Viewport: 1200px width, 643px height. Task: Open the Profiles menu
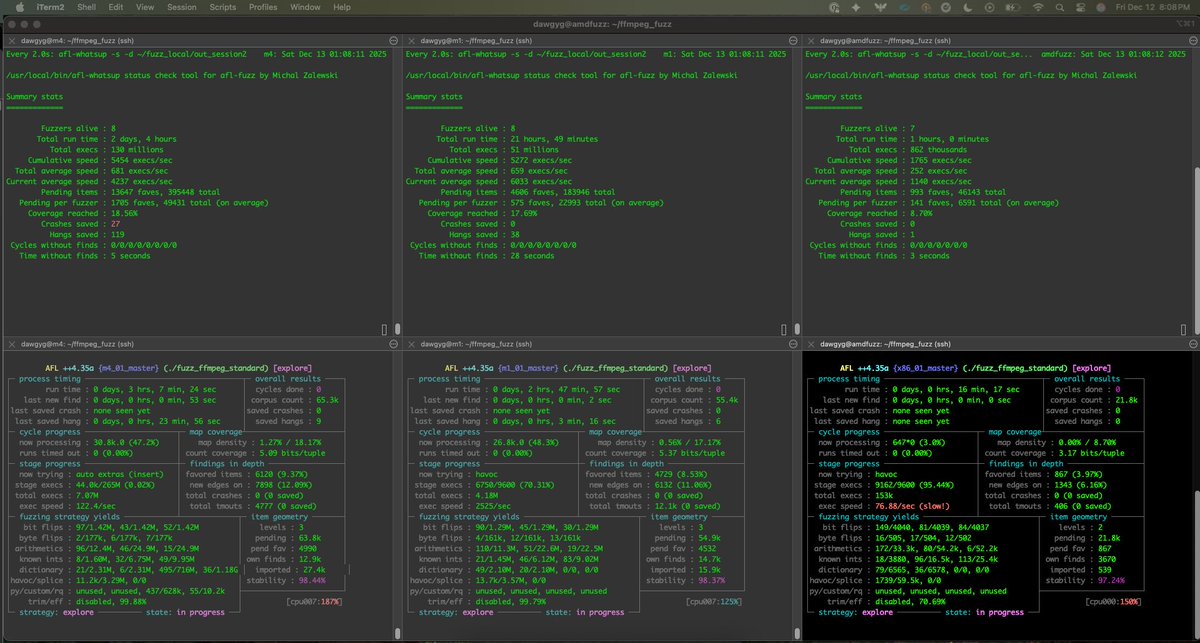click(264, 7)
